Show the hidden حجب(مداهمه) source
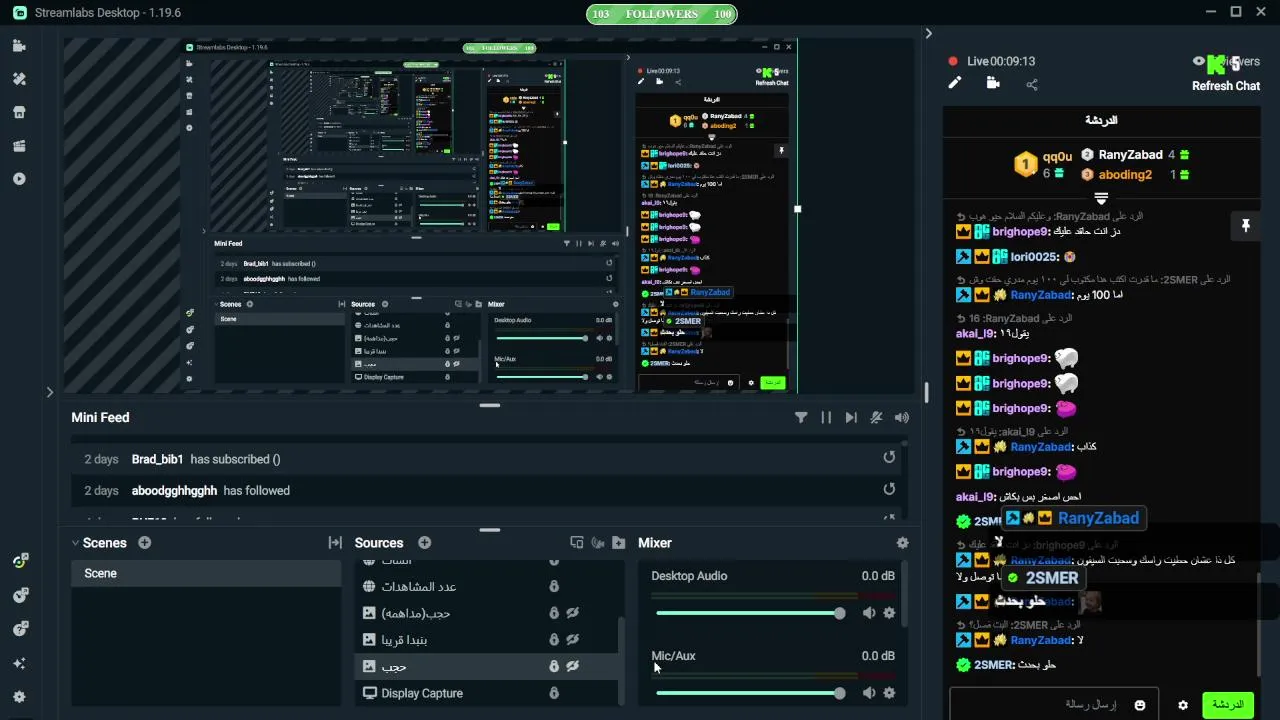 click(x=574, y=613)
